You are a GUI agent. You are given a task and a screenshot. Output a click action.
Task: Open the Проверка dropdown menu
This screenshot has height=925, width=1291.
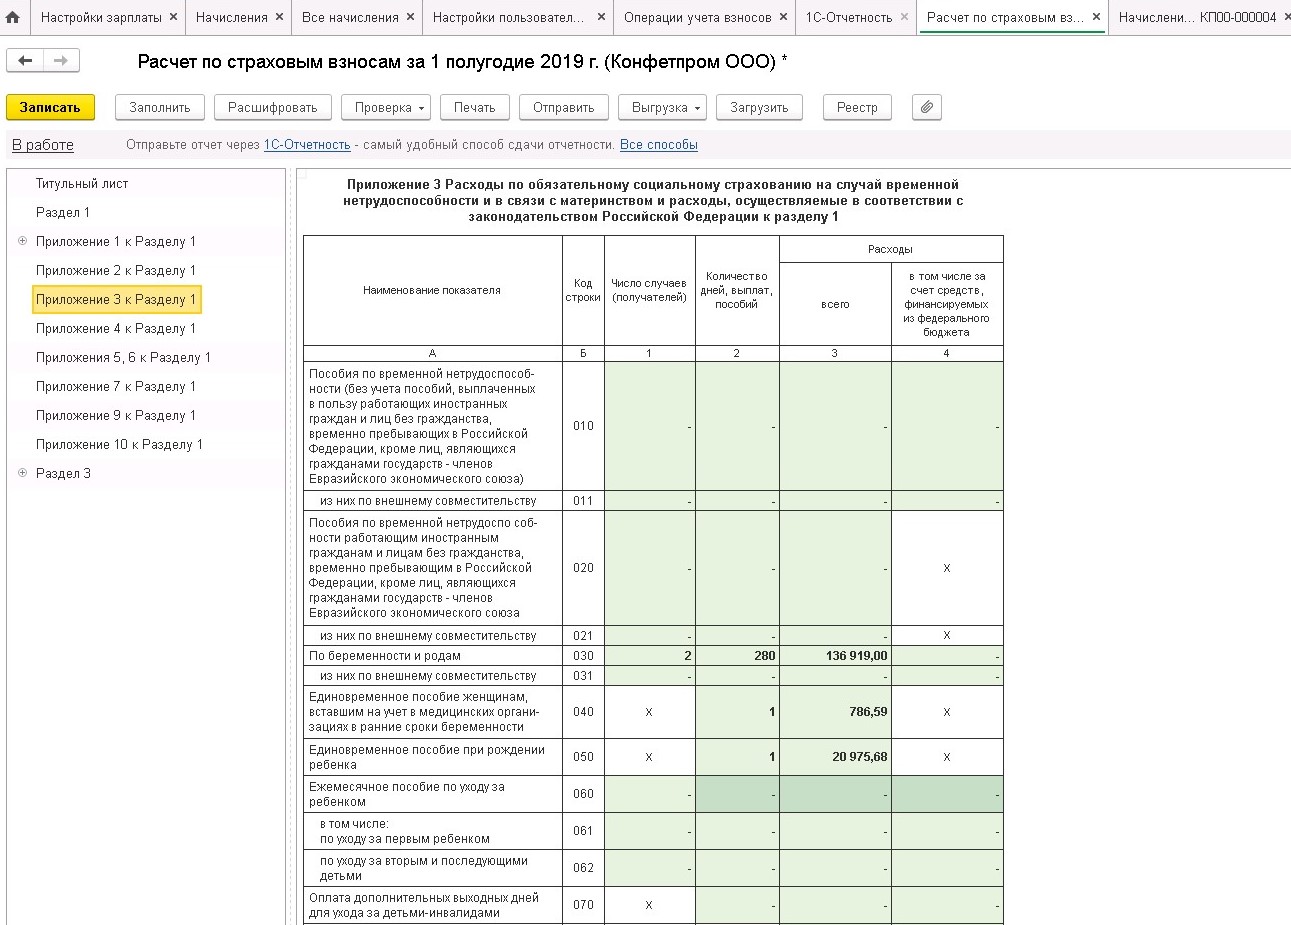coord(390,107)
